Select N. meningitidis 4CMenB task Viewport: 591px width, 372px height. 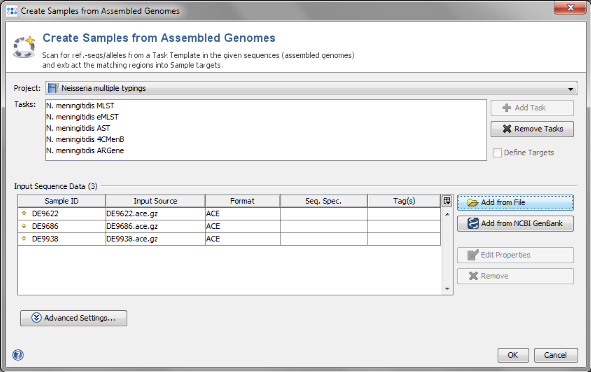click(x=85, y=139)
